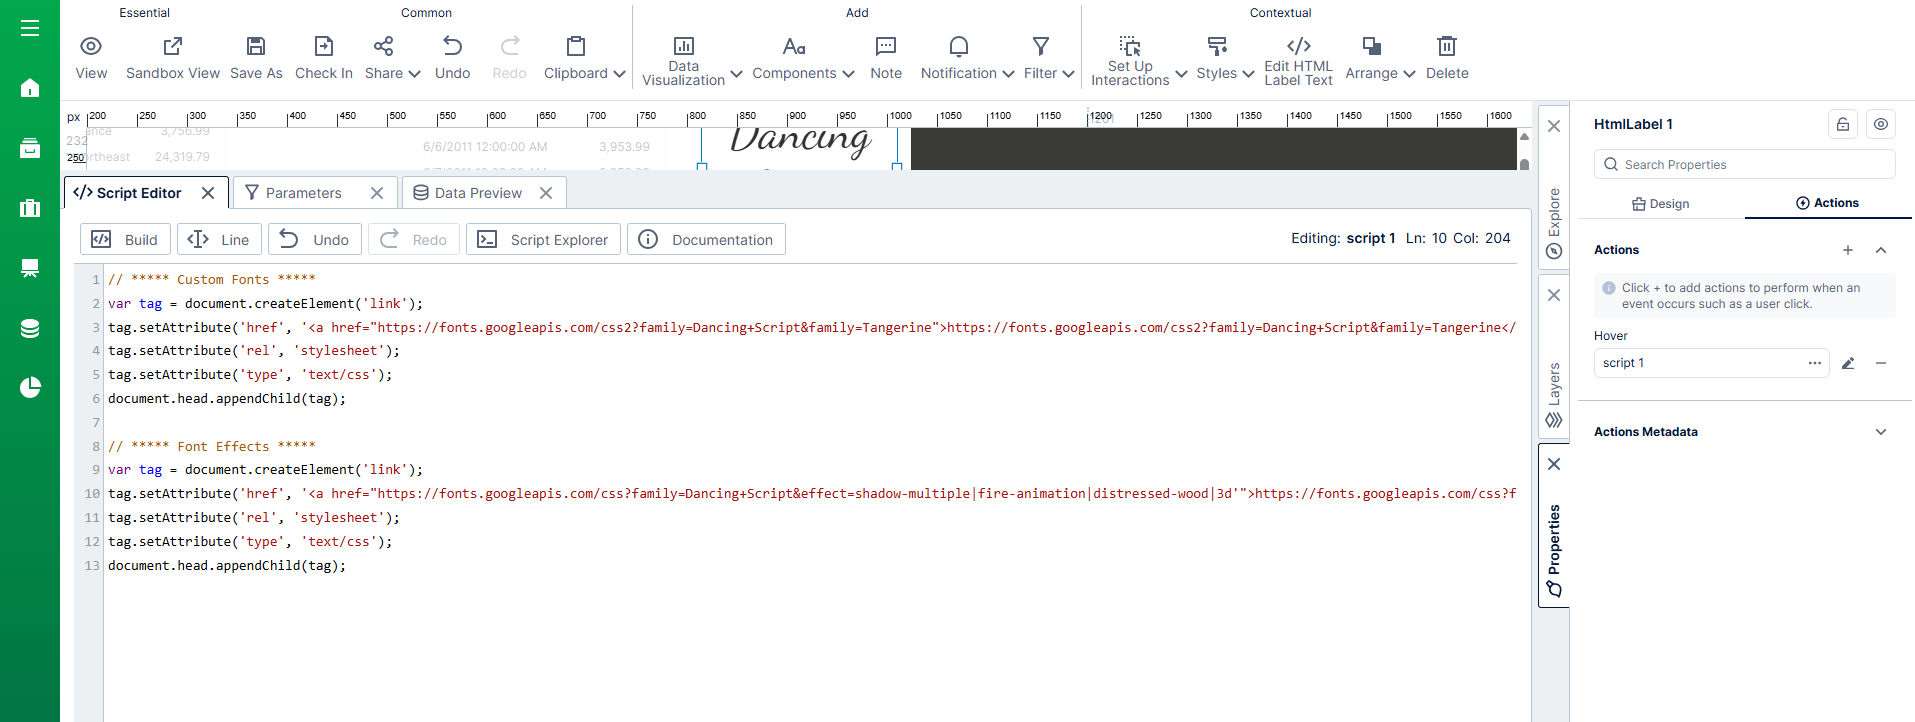Click the View toolbar button
The height and width of the screenshot is (722, 1915).
(91, 58)
